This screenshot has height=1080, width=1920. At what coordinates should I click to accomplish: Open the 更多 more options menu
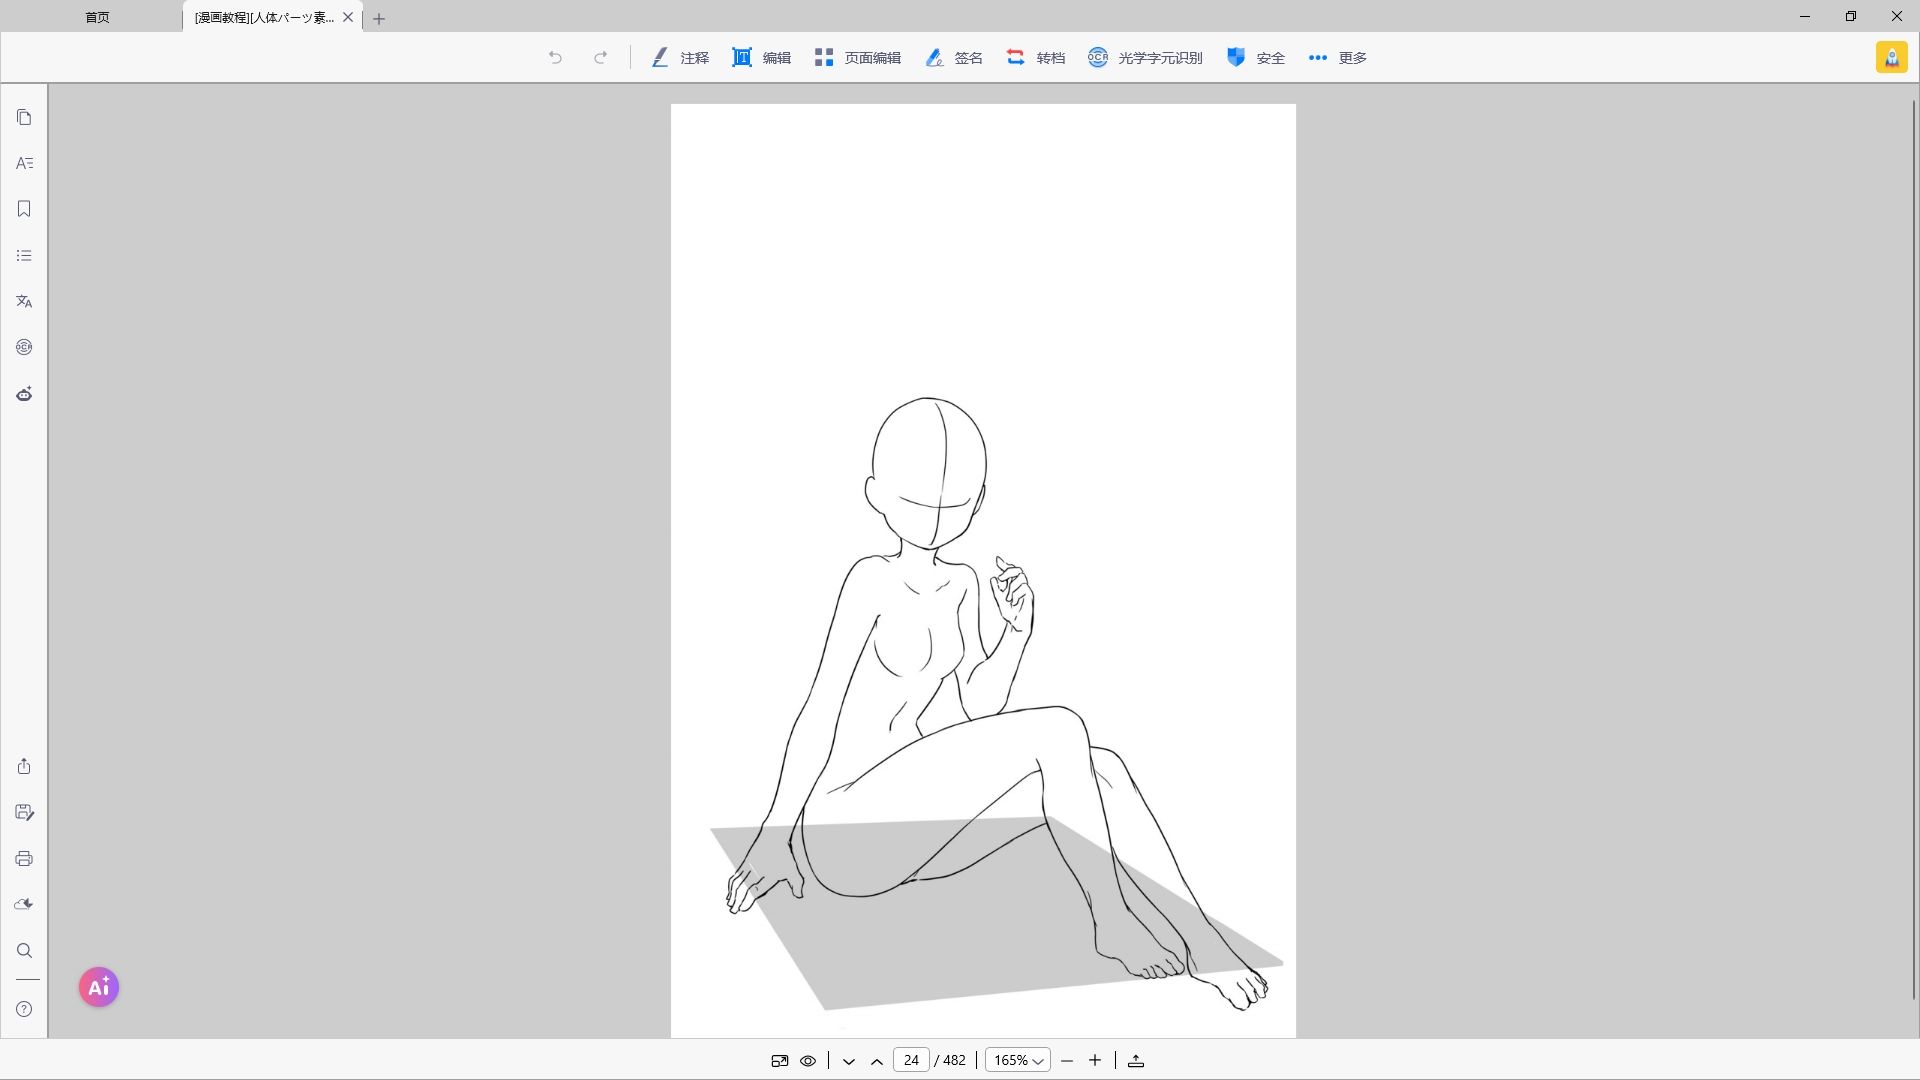click(x=1338, y=58)
